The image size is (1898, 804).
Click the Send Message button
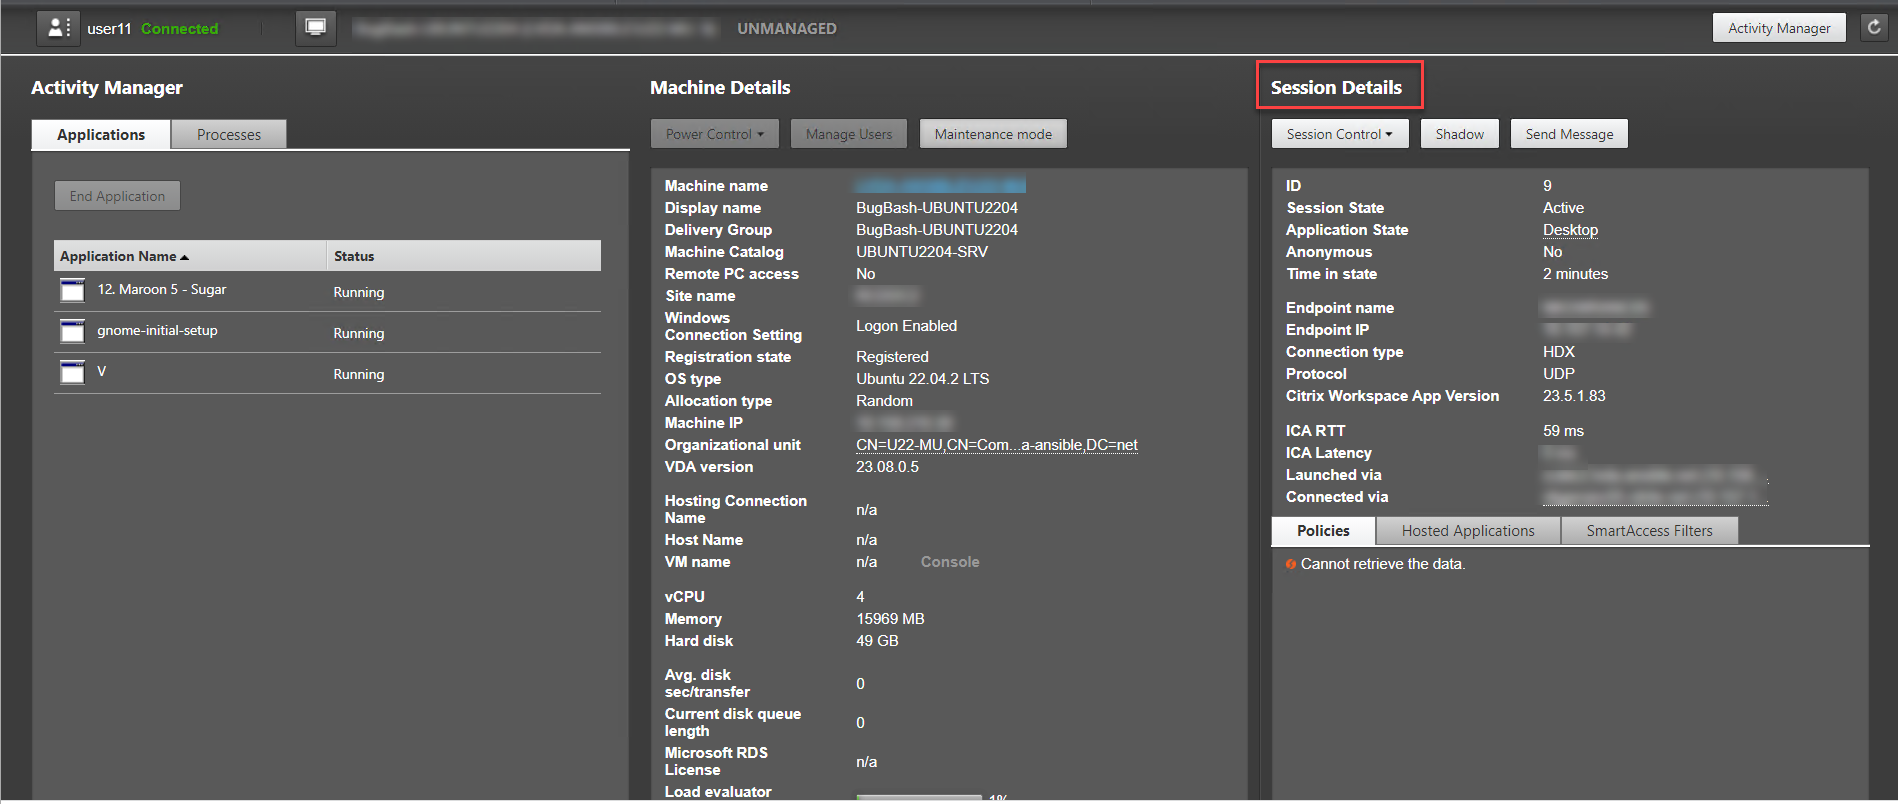[1568, 134]
